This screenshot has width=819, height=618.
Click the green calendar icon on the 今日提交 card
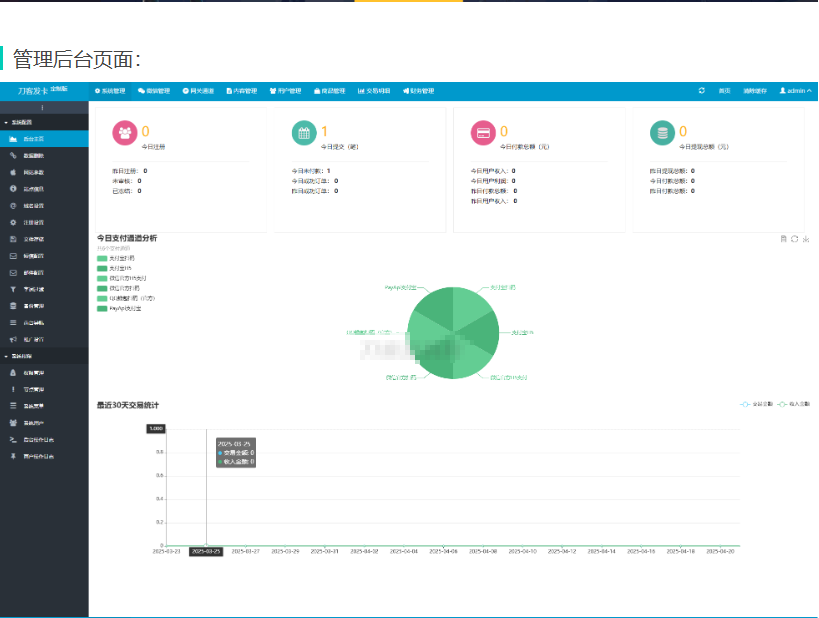click(x=302, y=132)
